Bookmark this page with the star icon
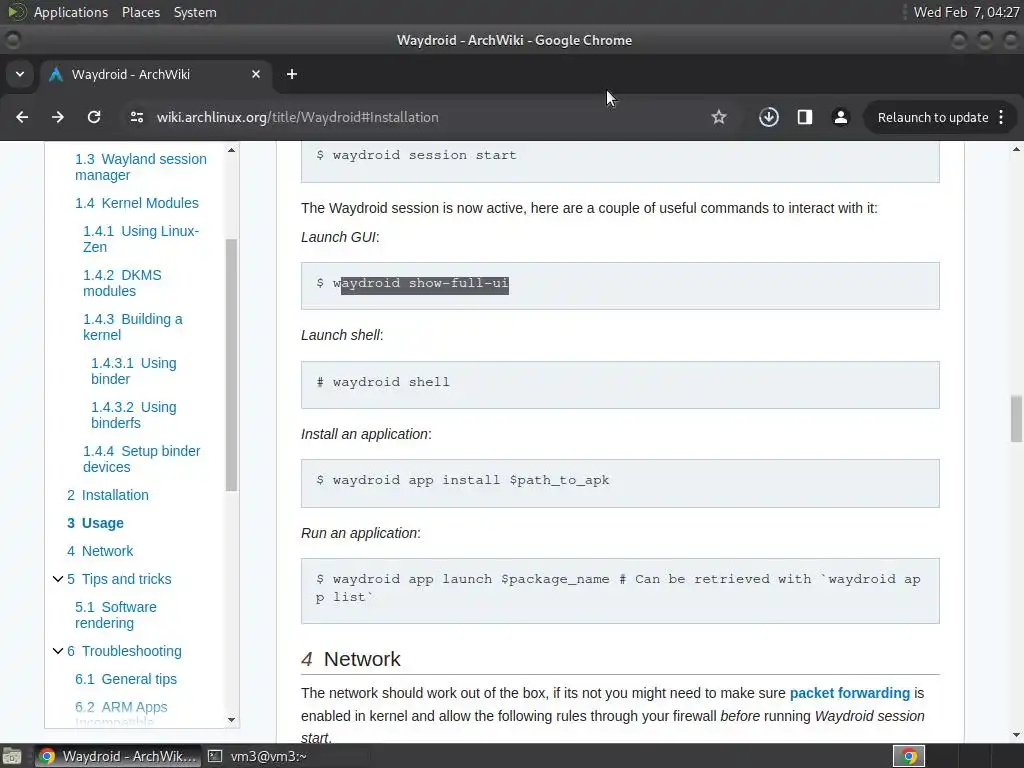Viewport: 1024px width, 768px height. click(719, 117)
